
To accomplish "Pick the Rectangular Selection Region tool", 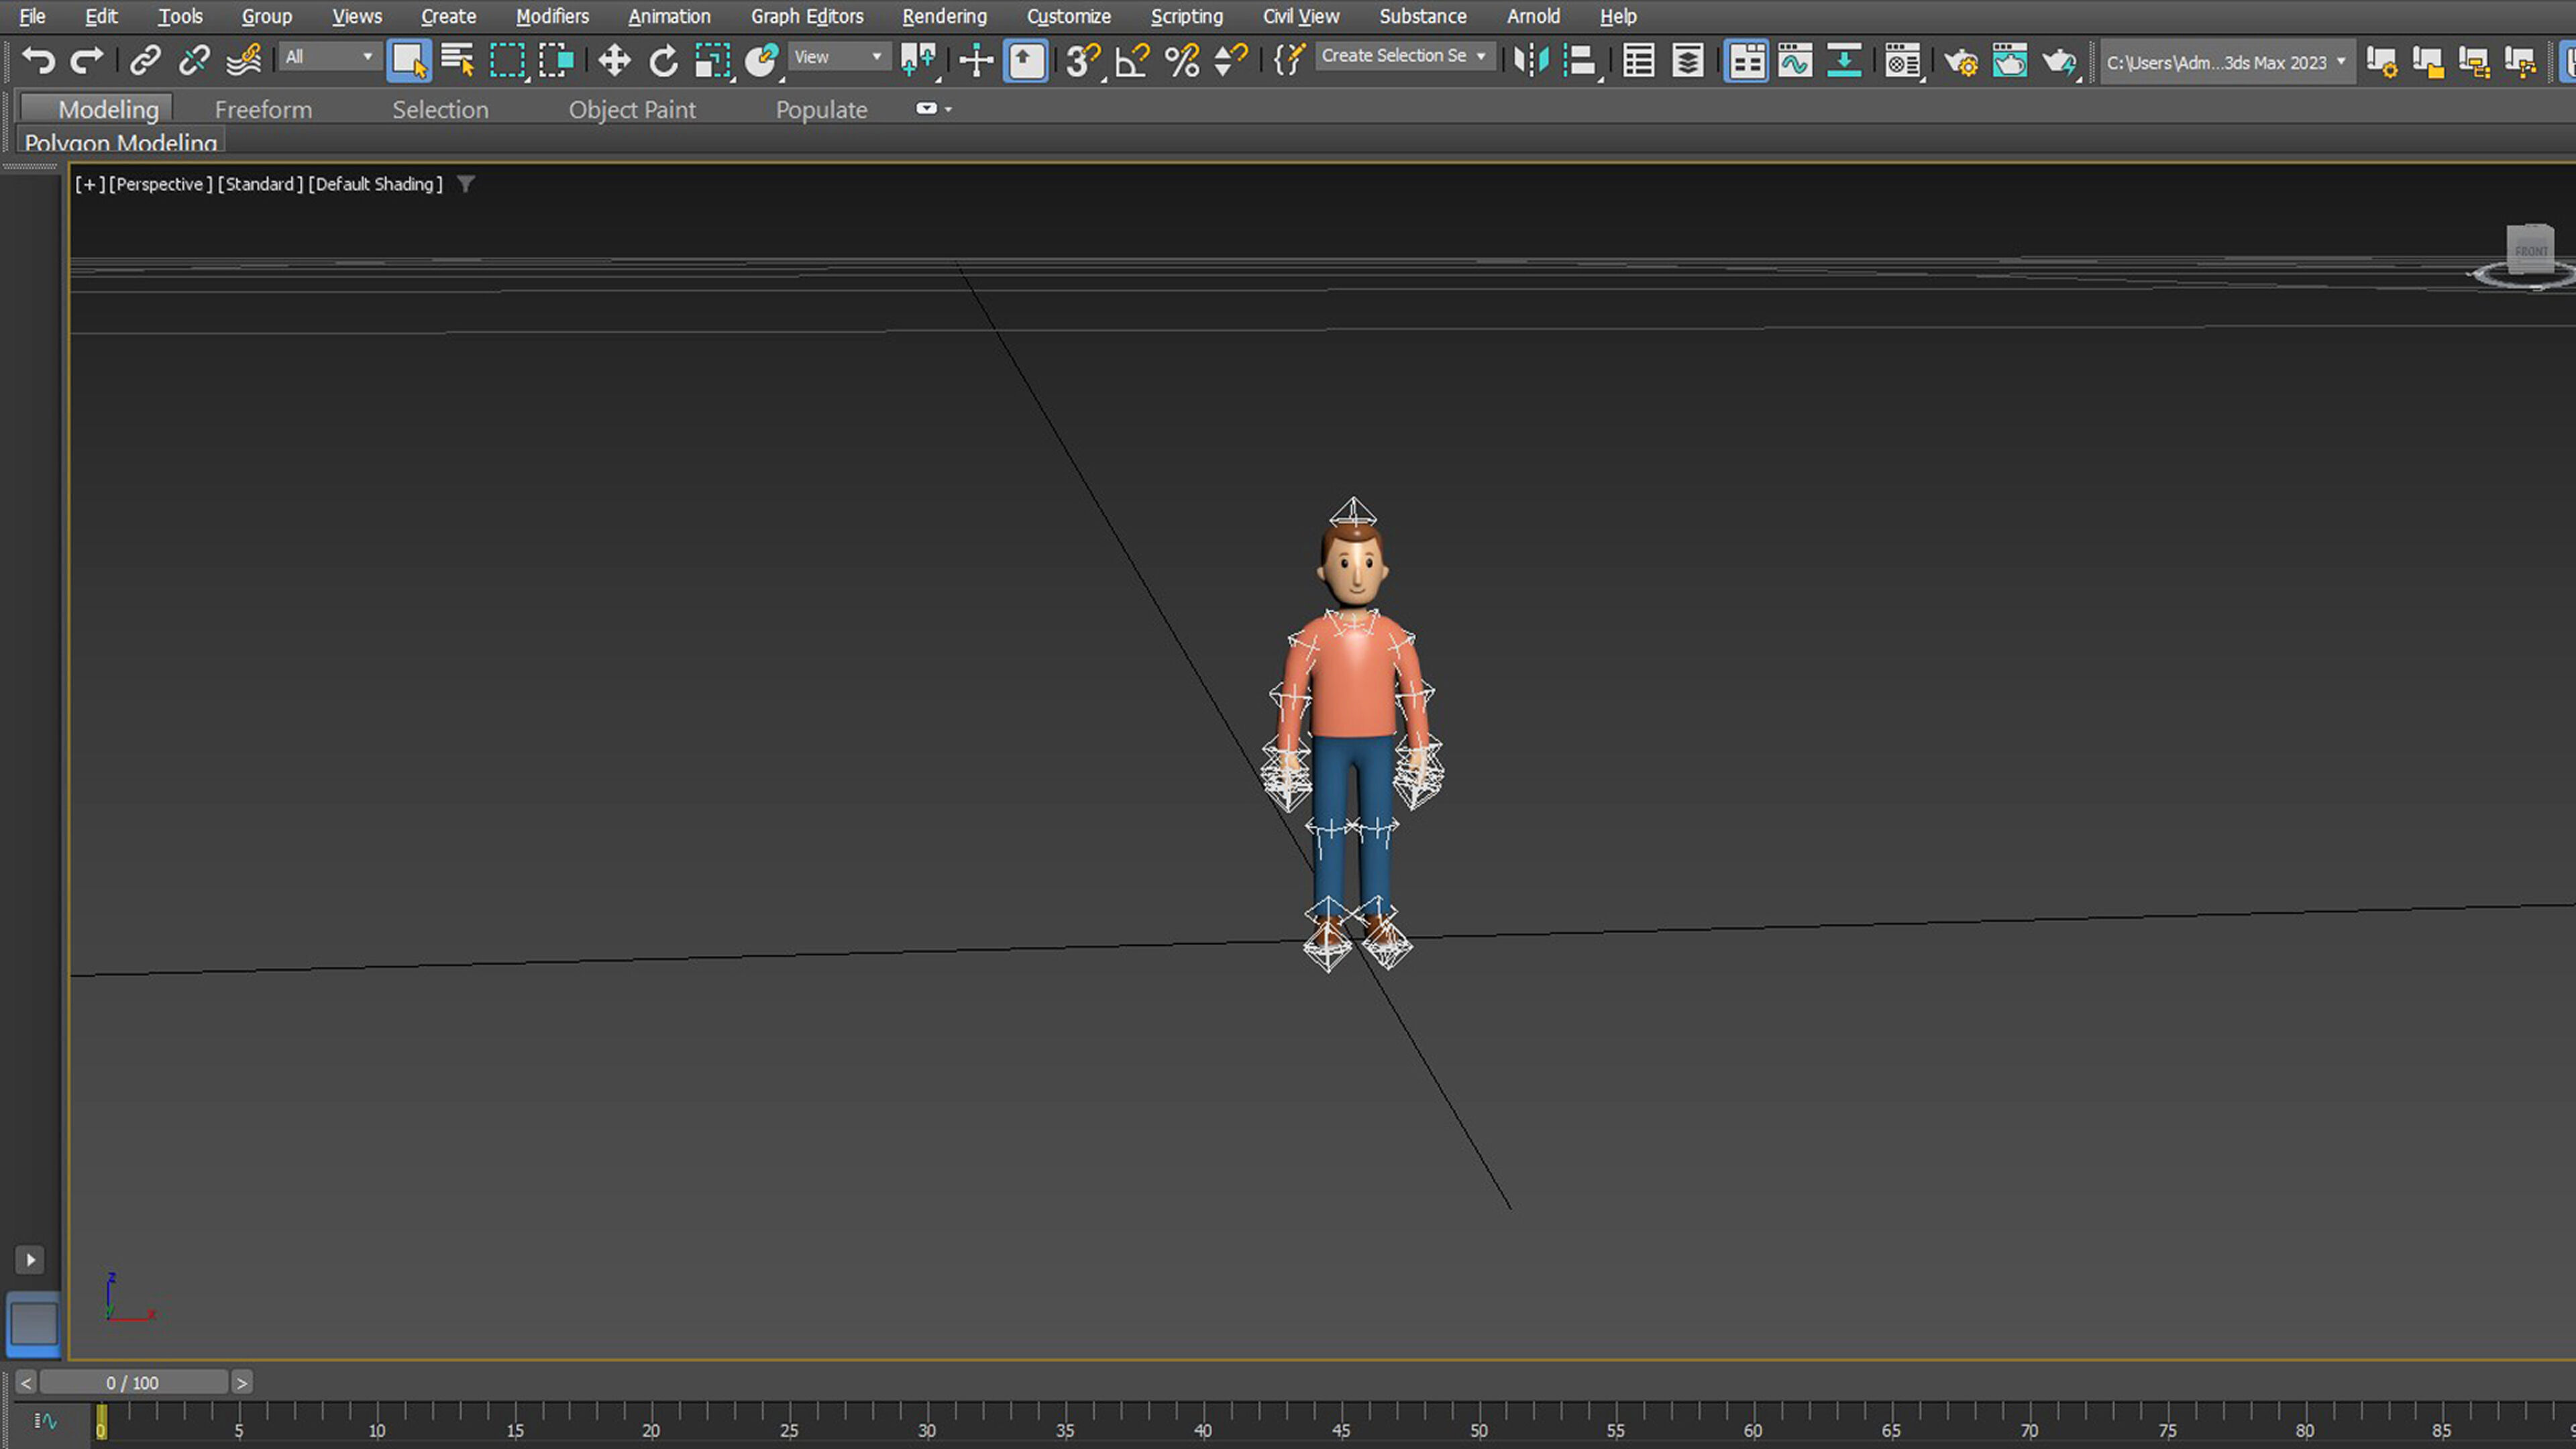I will point(507,61).
